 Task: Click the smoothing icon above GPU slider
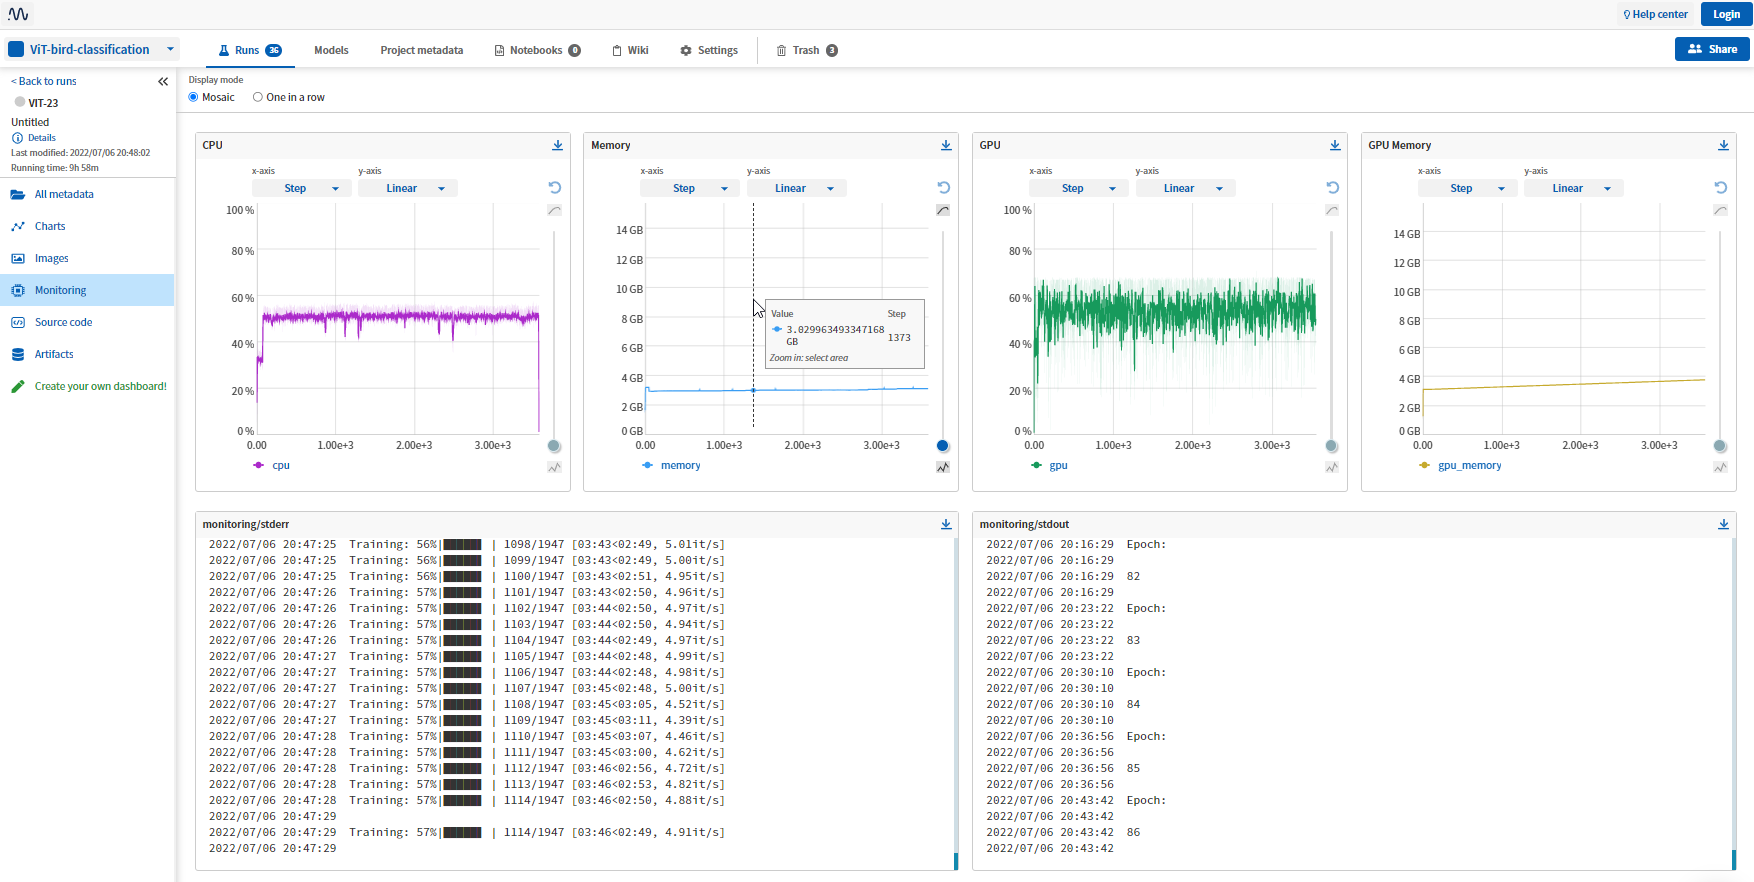(1331, 211)
